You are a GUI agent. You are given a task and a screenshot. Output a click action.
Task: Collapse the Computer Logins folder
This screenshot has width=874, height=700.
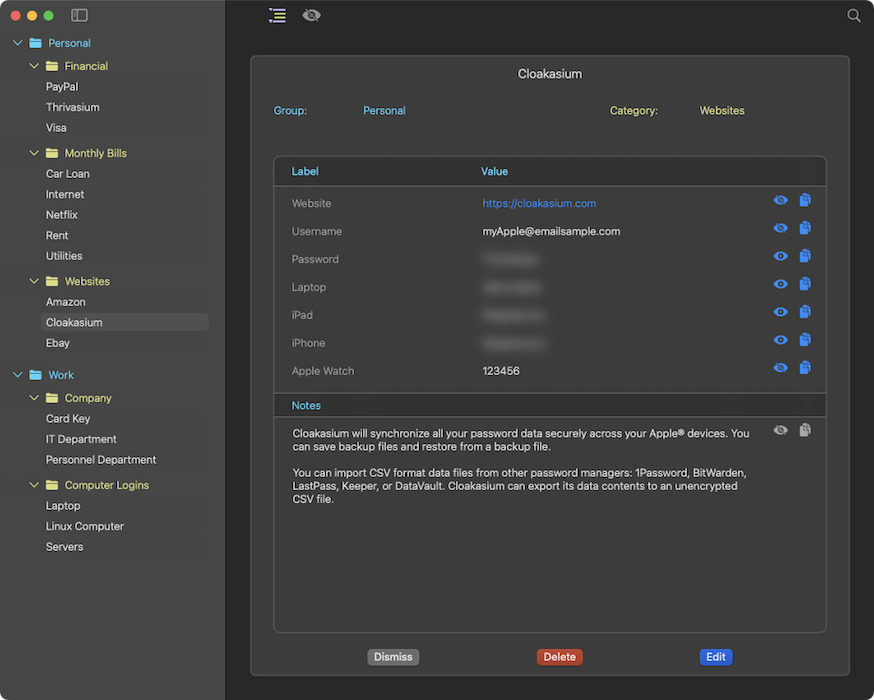[33, 485]
